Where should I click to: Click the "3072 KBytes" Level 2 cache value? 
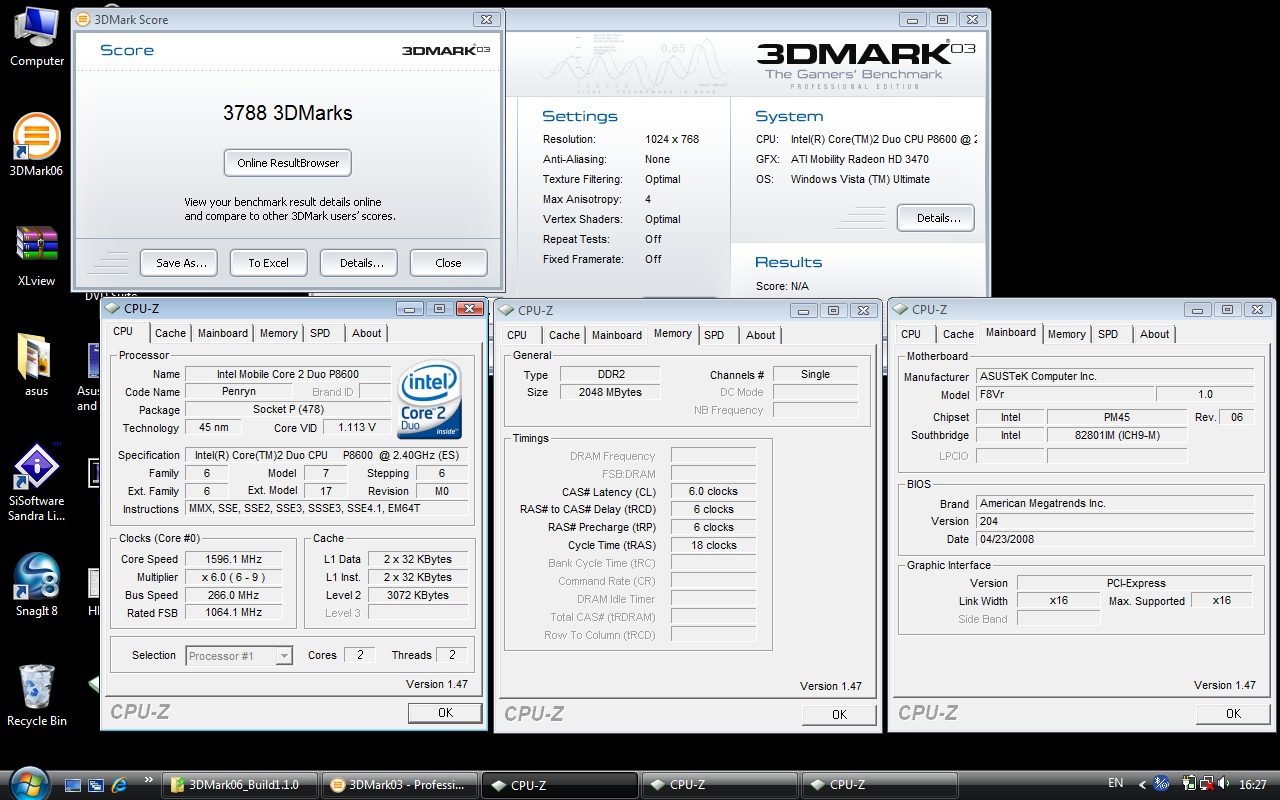tap(418, 595)
